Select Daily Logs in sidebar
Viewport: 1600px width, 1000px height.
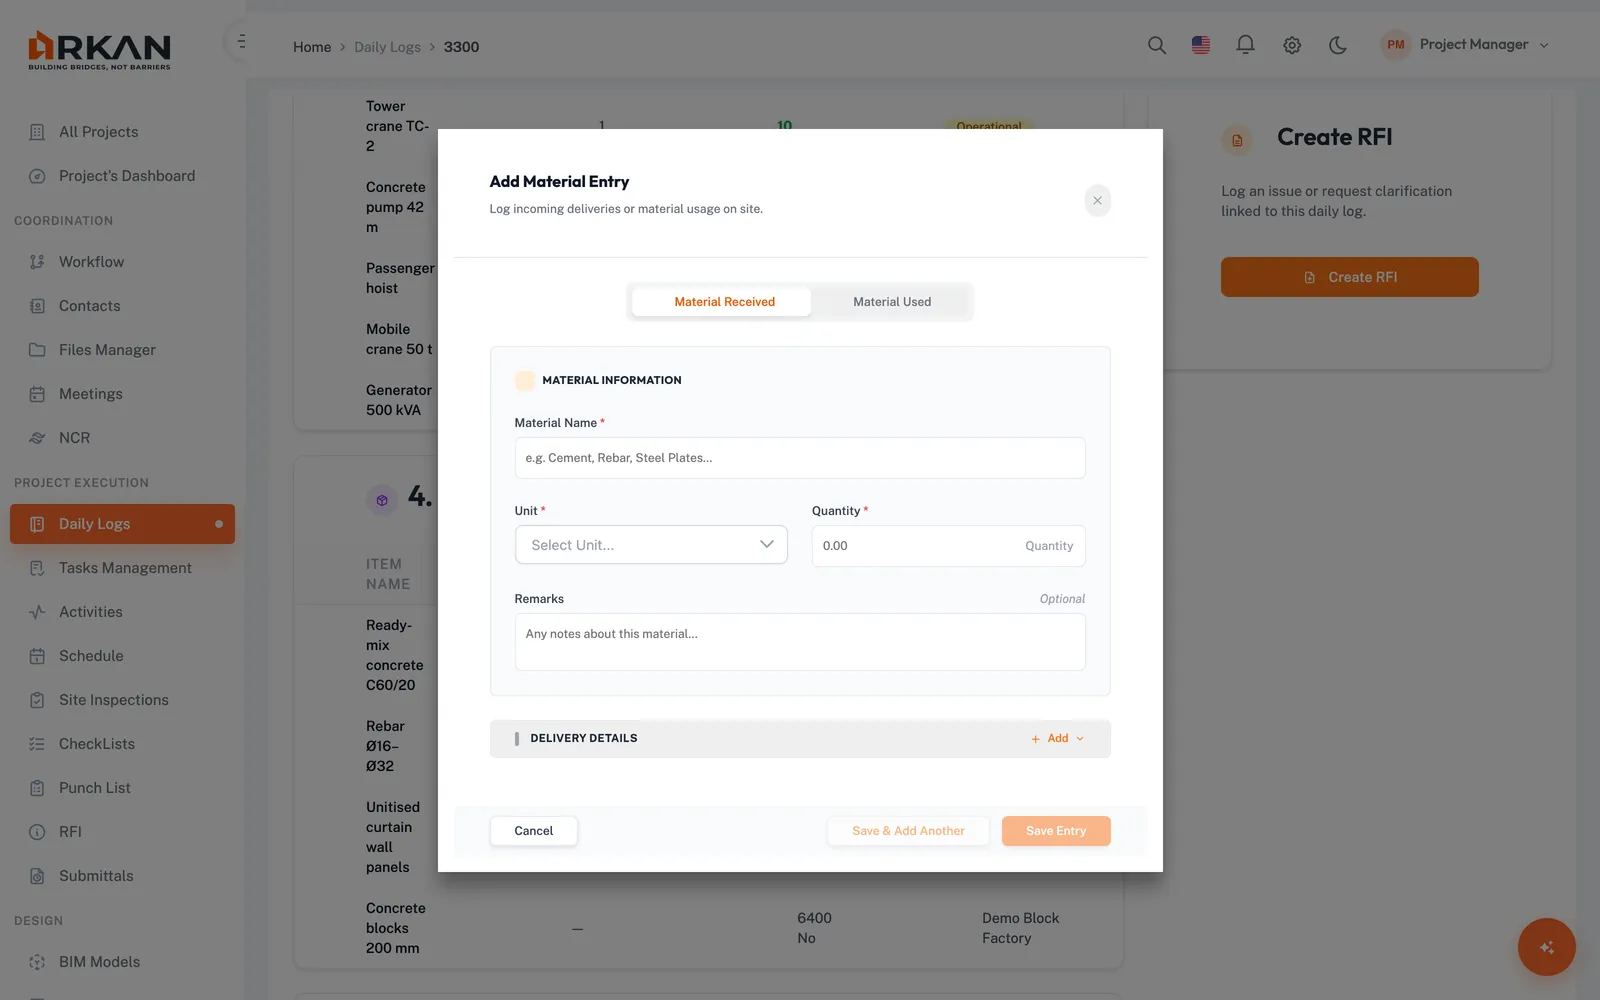(x=122, y=524)
